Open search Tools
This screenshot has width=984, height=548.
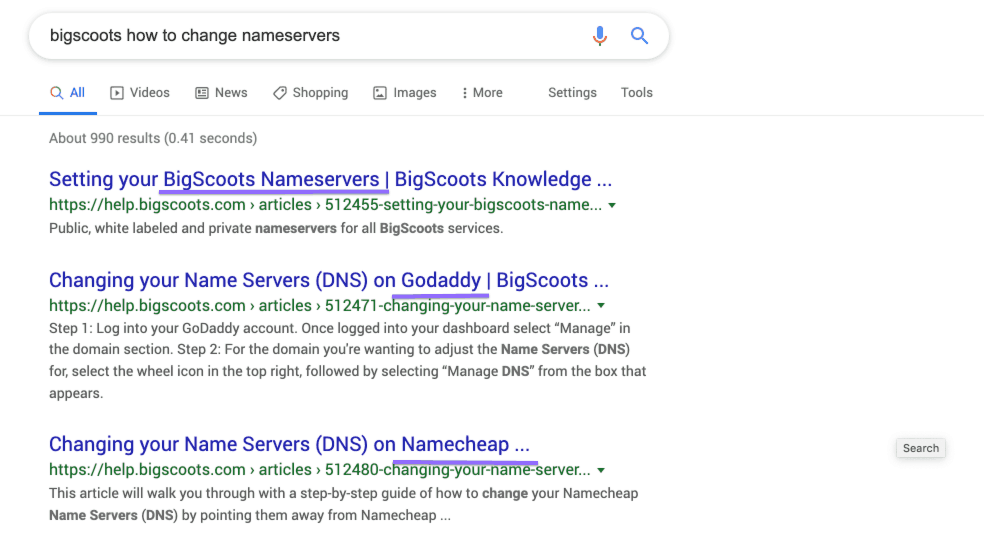point(636,93)
